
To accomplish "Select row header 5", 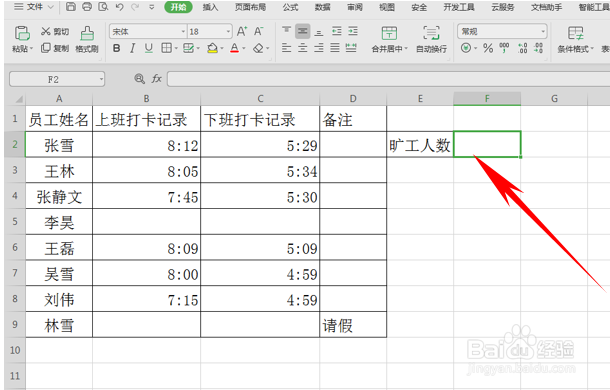I will [x=15, y=221].
